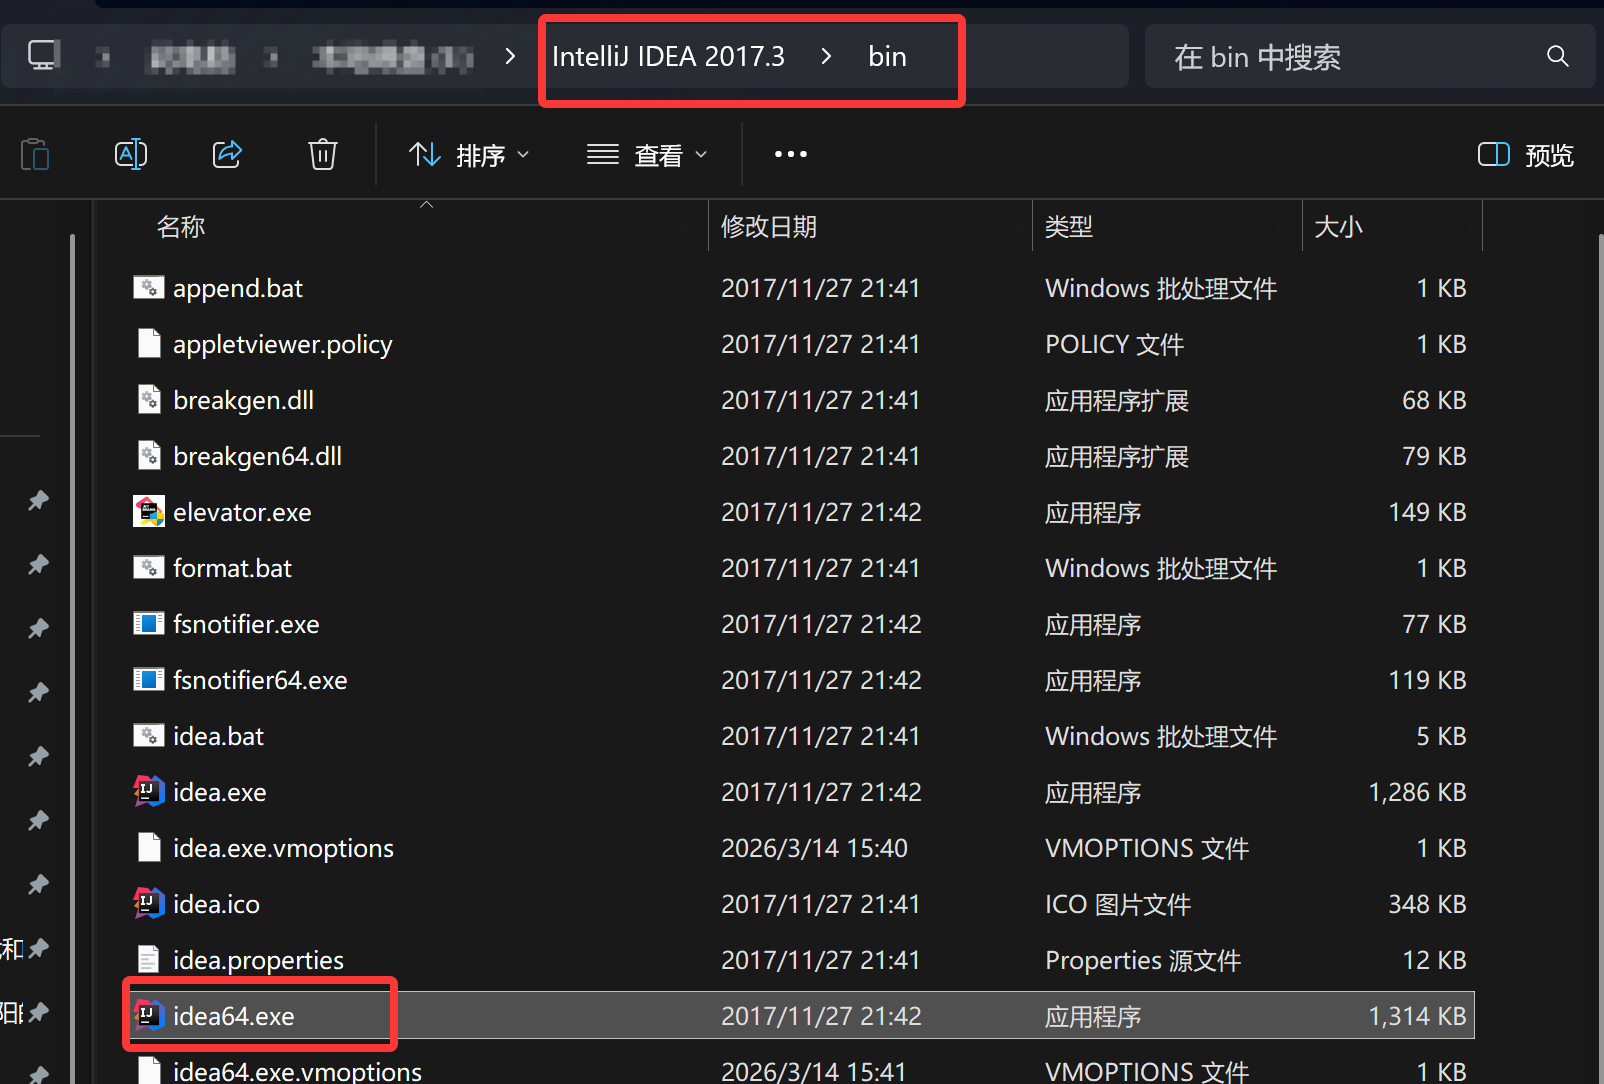Image resolution: width=1604 pixels, height=1084 pixels.
Task: Select the idea.properties file name
Action: tap(259, 960)
